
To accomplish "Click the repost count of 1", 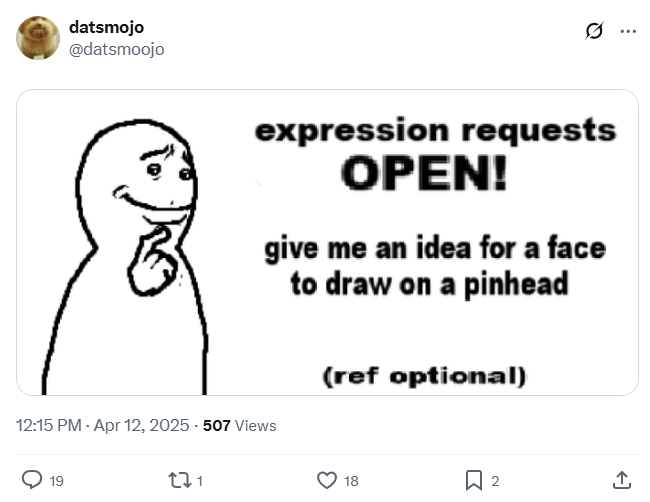I will 200,482.
